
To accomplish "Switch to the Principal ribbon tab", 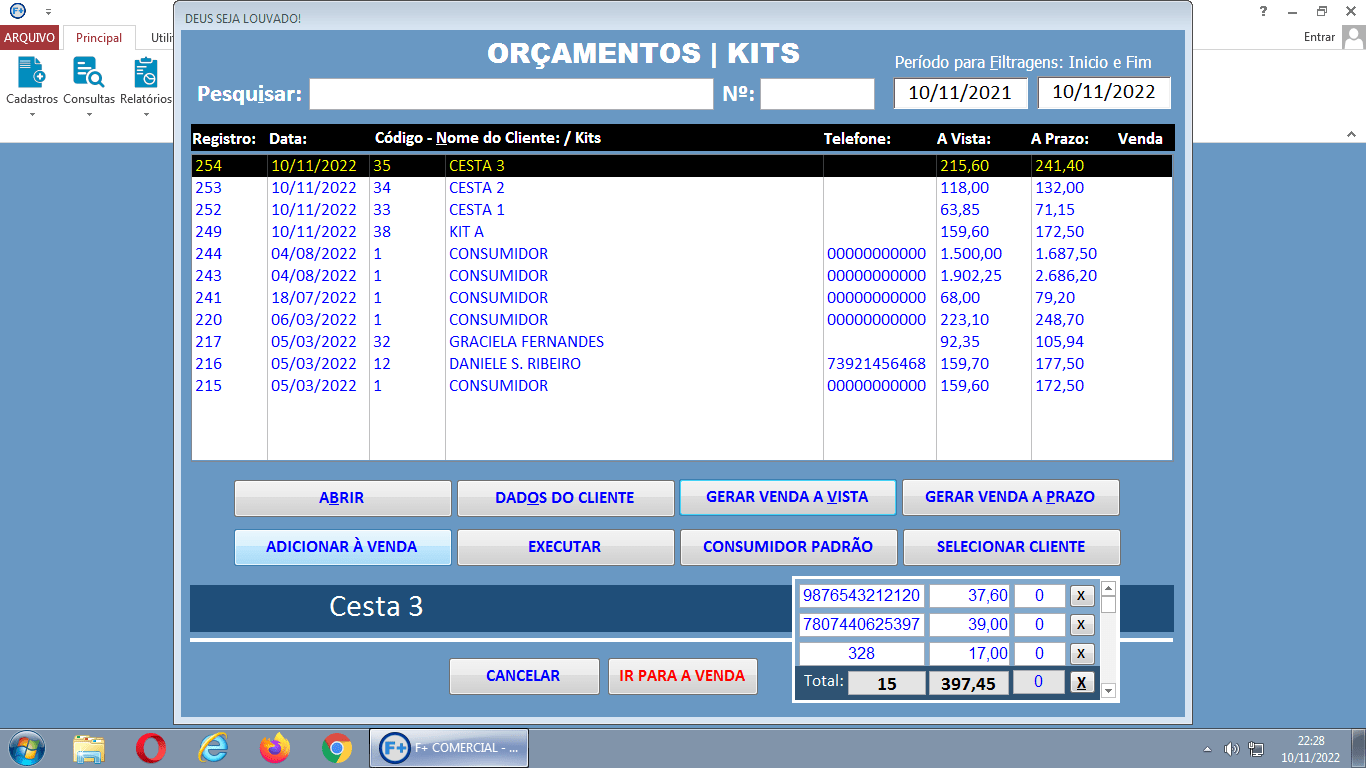I will pyautogui.click(x=99, y=38).
